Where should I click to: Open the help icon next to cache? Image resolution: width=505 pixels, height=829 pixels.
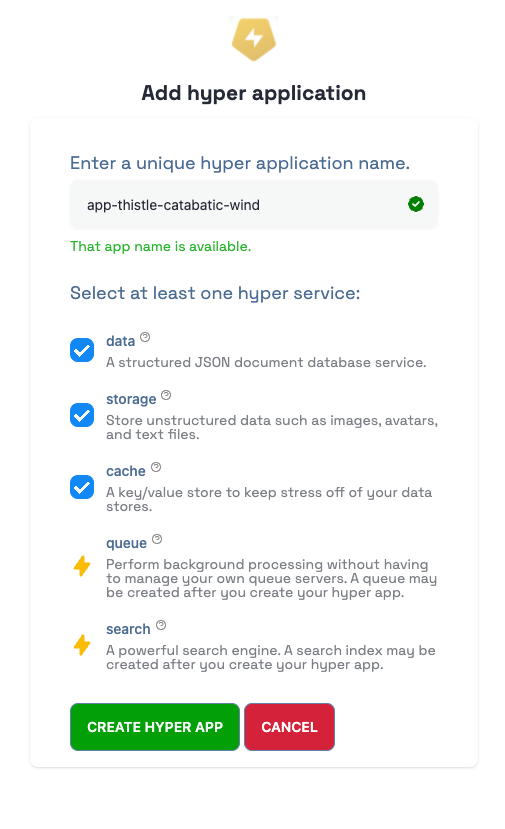(x=156, y=467)
